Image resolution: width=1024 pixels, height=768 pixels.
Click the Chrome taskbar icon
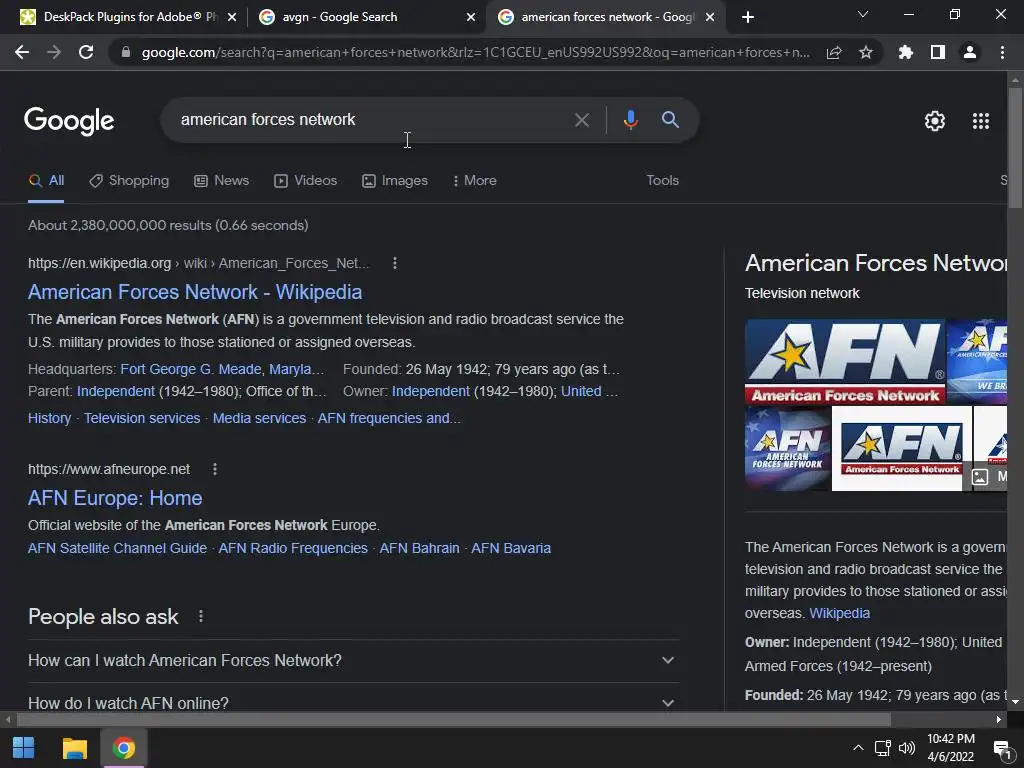[x=123, y=748]
